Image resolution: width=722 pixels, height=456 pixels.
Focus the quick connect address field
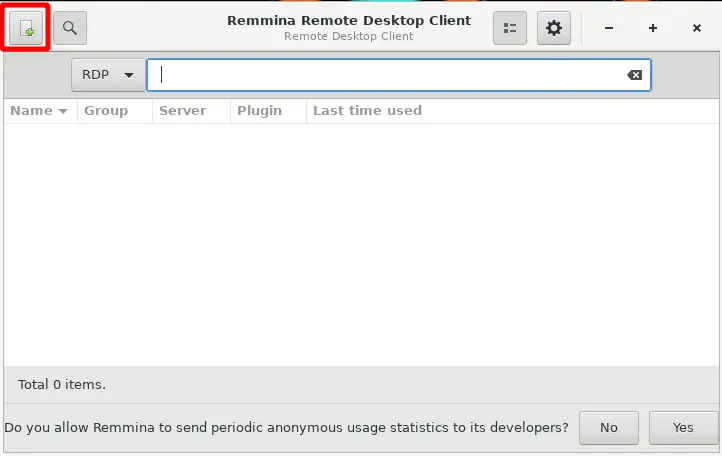click(x=390, y=75)
